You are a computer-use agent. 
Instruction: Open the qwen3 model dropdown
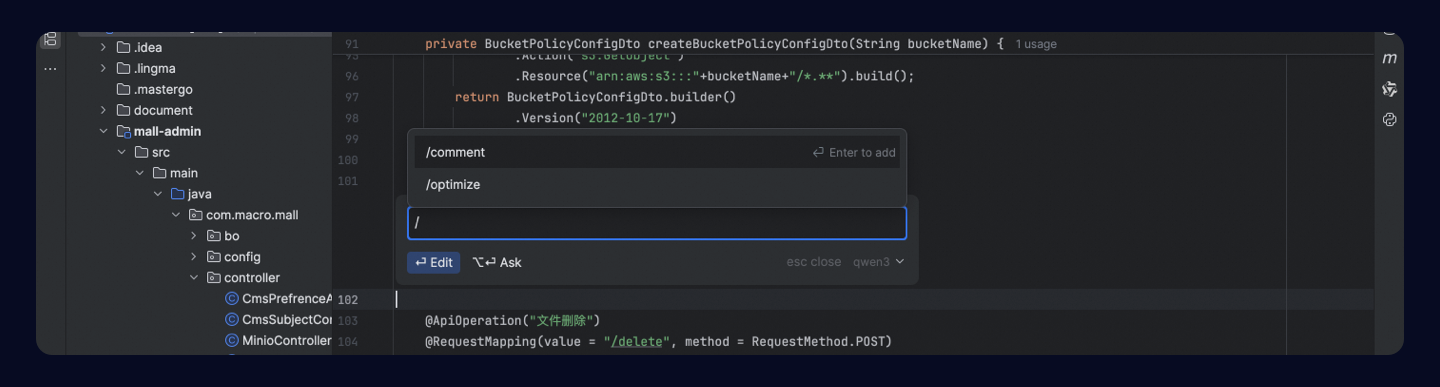878,261
